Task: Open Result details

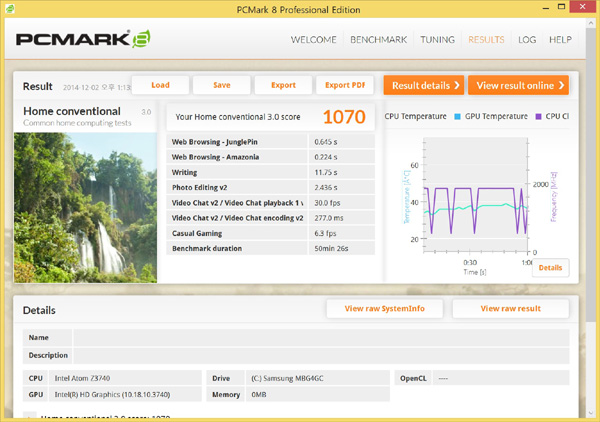Action: [424, 85]
